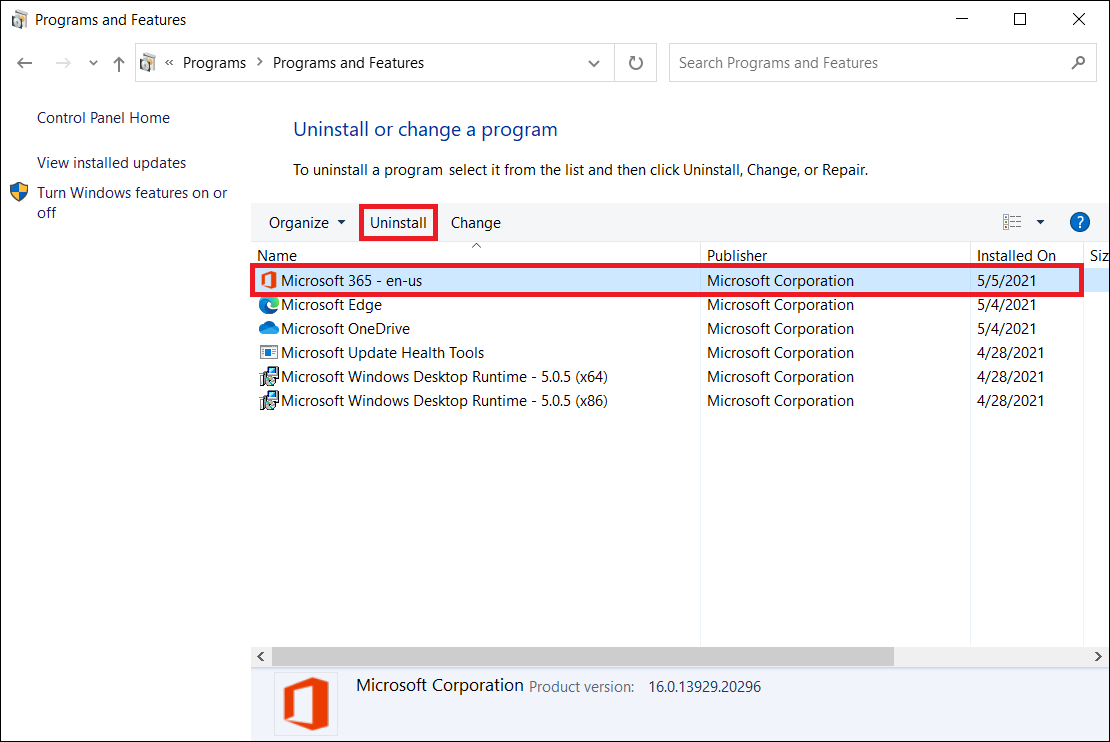Viewport: 1110px width, 742px height.
Task: Open View installed updates link
Action: coord(112,163)
